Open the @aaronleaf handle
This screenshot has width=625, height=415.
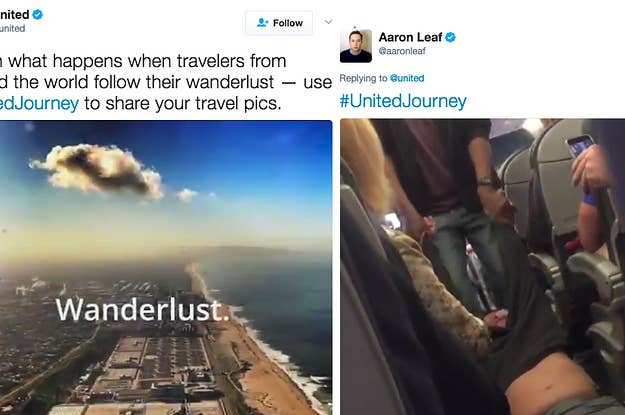402,51
